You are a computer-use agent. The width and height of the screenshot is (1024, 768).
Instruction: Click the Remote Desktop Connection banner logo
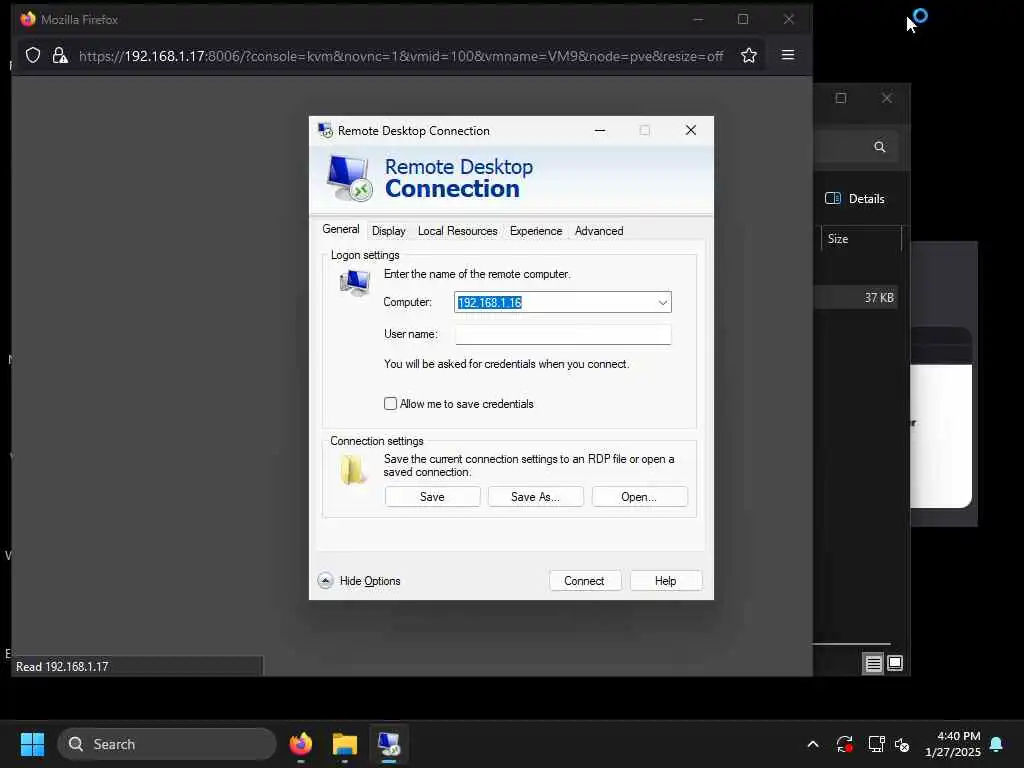[x=349, y=178]
